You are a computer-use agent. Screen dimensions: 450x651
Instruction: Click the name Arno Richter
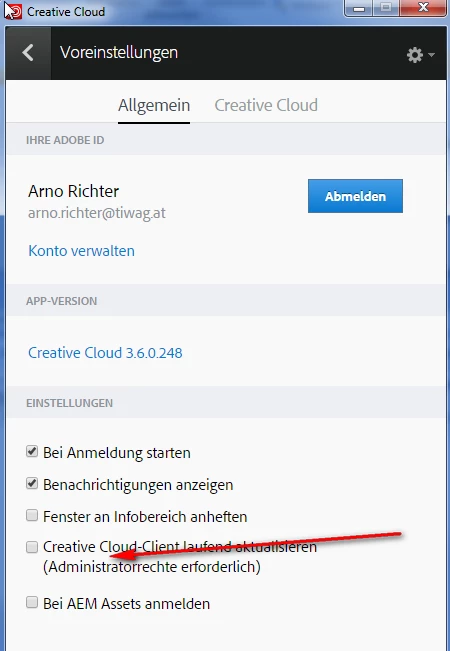73,191
